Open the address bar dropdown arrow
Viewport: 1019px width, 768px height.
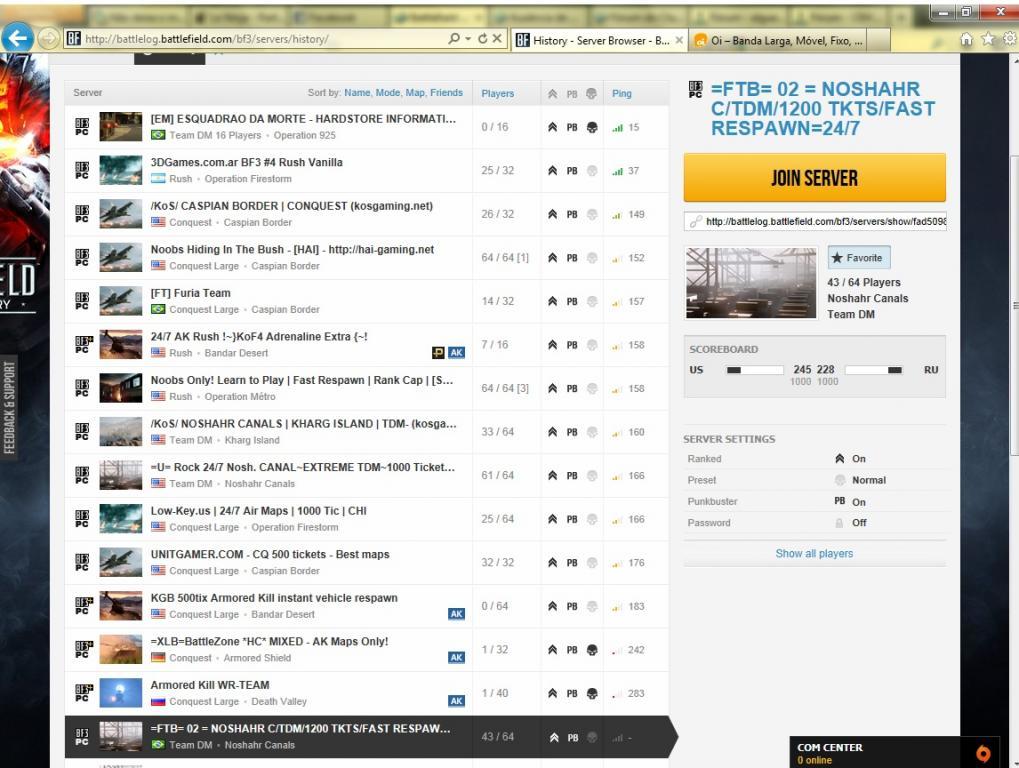pos(468,39)
